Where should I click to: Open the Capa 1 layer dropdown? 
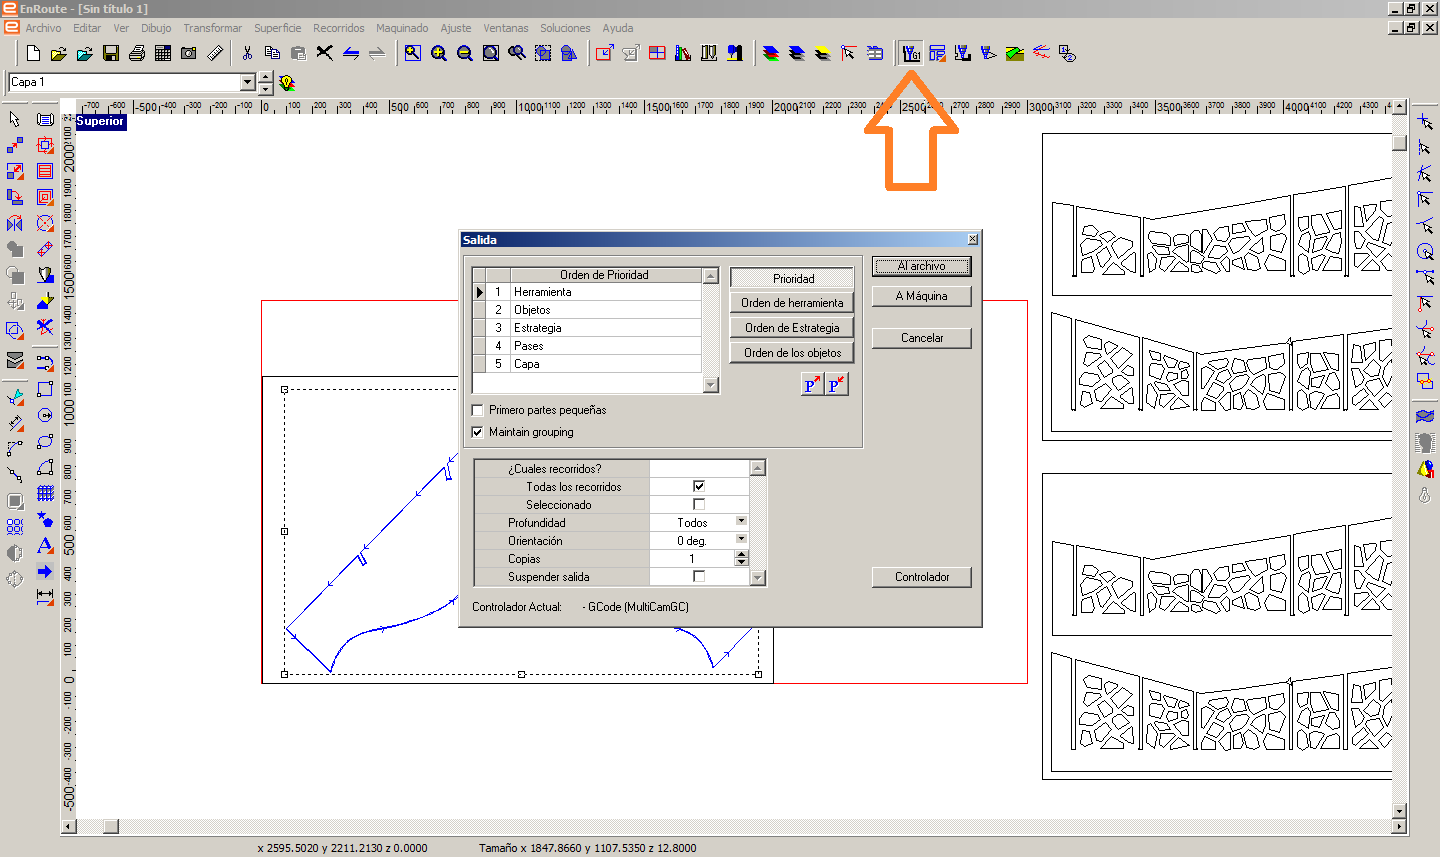(x=248, y=82)
